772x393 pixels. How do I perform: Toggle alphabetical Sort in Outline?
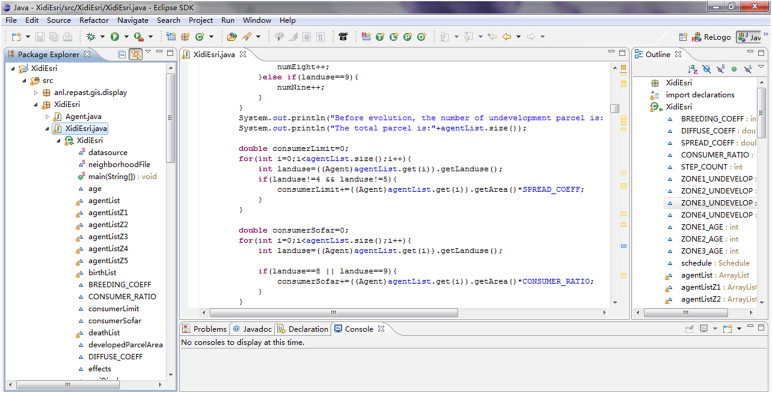pyautogui.click(x=693, y=69)
